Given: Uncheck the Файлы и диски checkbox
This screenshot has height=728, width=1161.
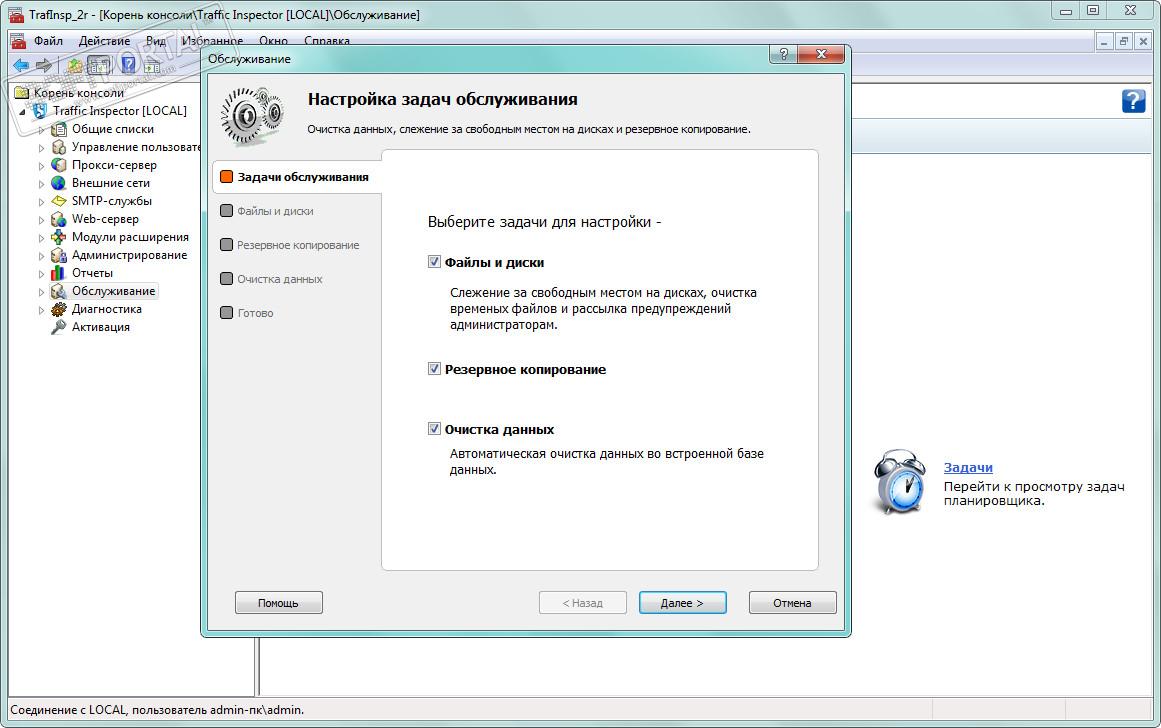Looking at the screenshot, I should coord(434,261).
